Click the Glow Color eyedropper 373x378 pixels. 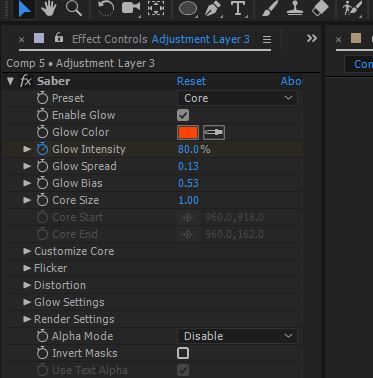(214, 132)
